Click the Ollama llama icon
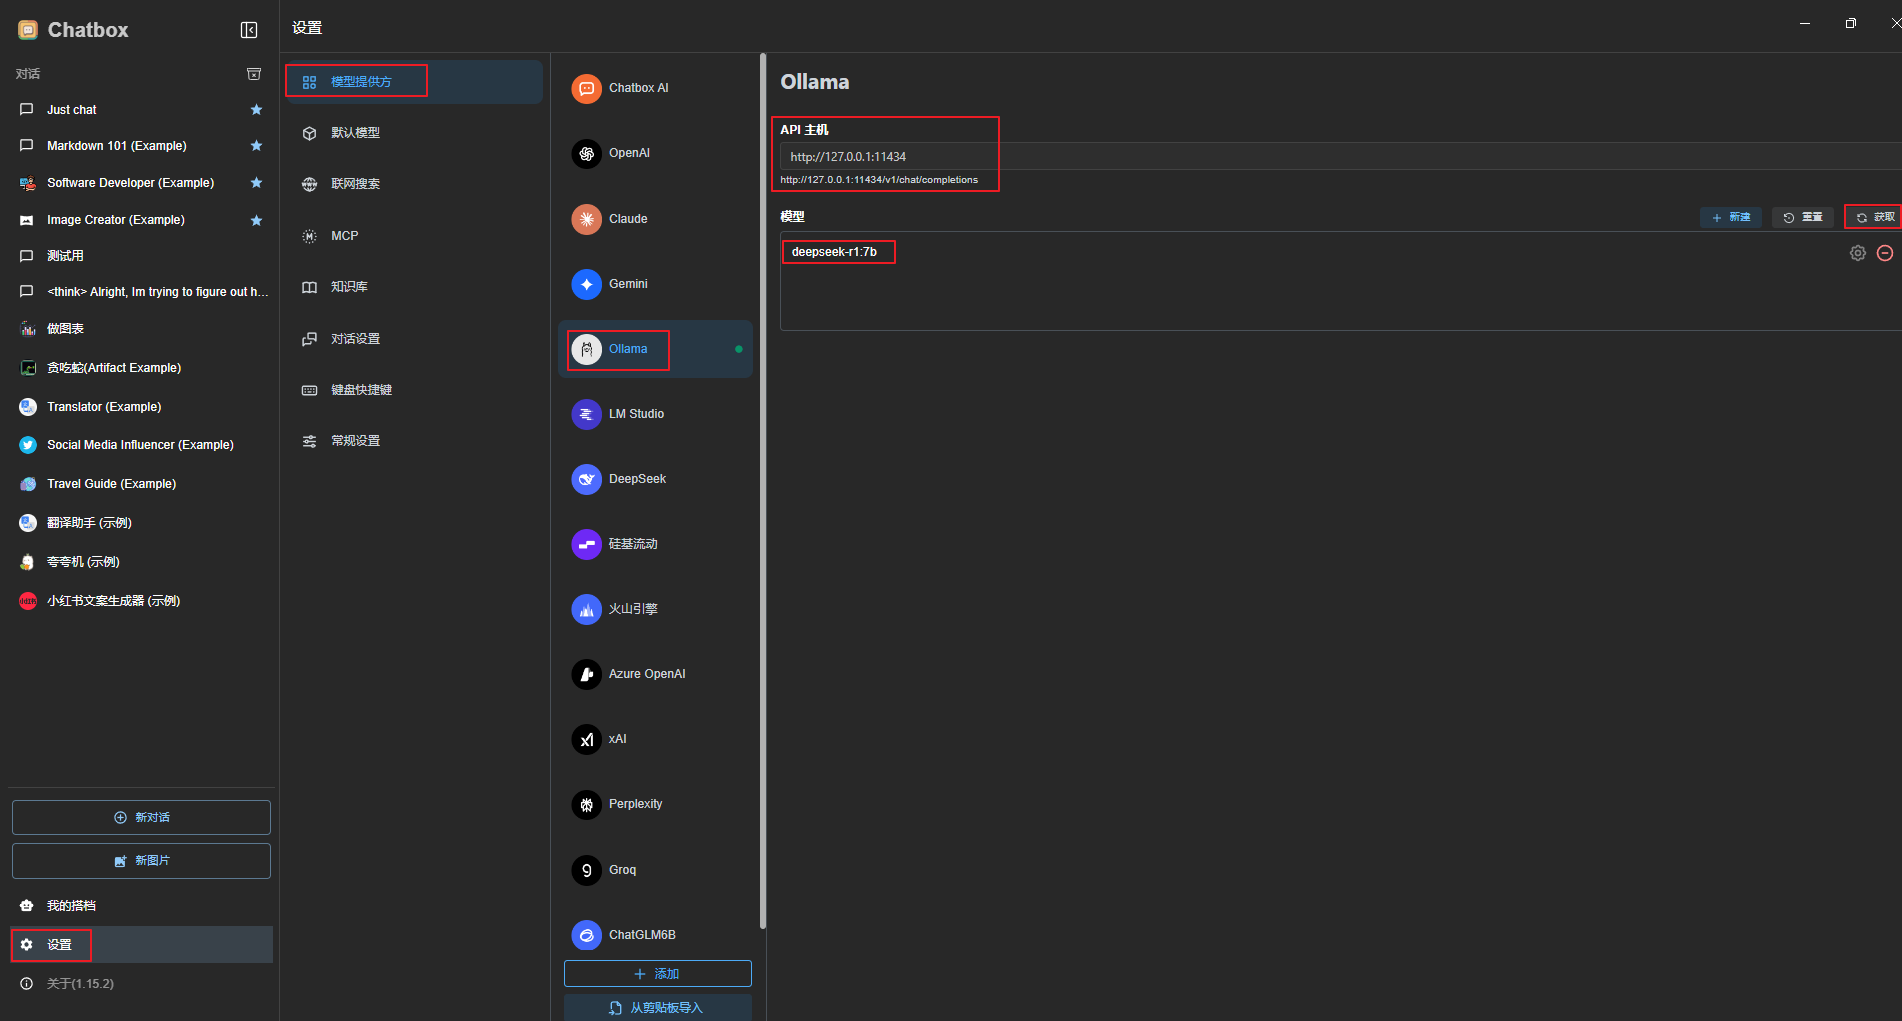1902x1021 pixels. [587, 349]
